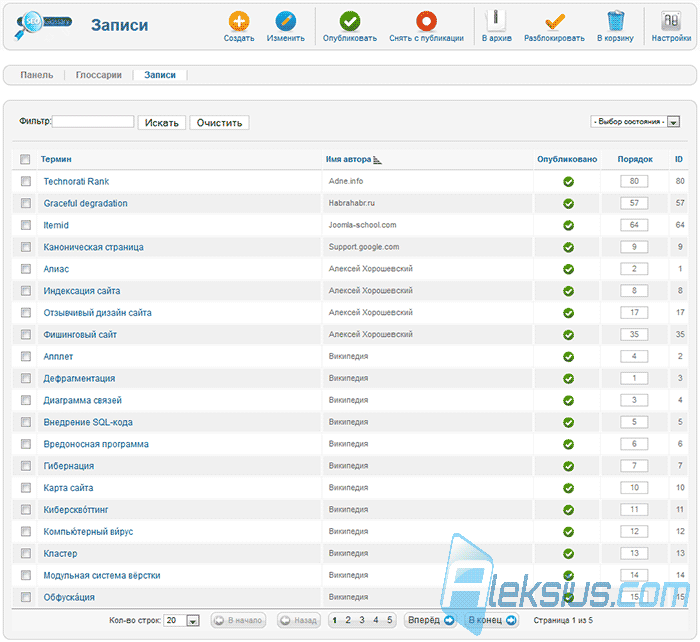Image resolution: width=700 pixels, height=642 pixels.
Task: Check the box for Обфускация
Action: coord(26,597)
